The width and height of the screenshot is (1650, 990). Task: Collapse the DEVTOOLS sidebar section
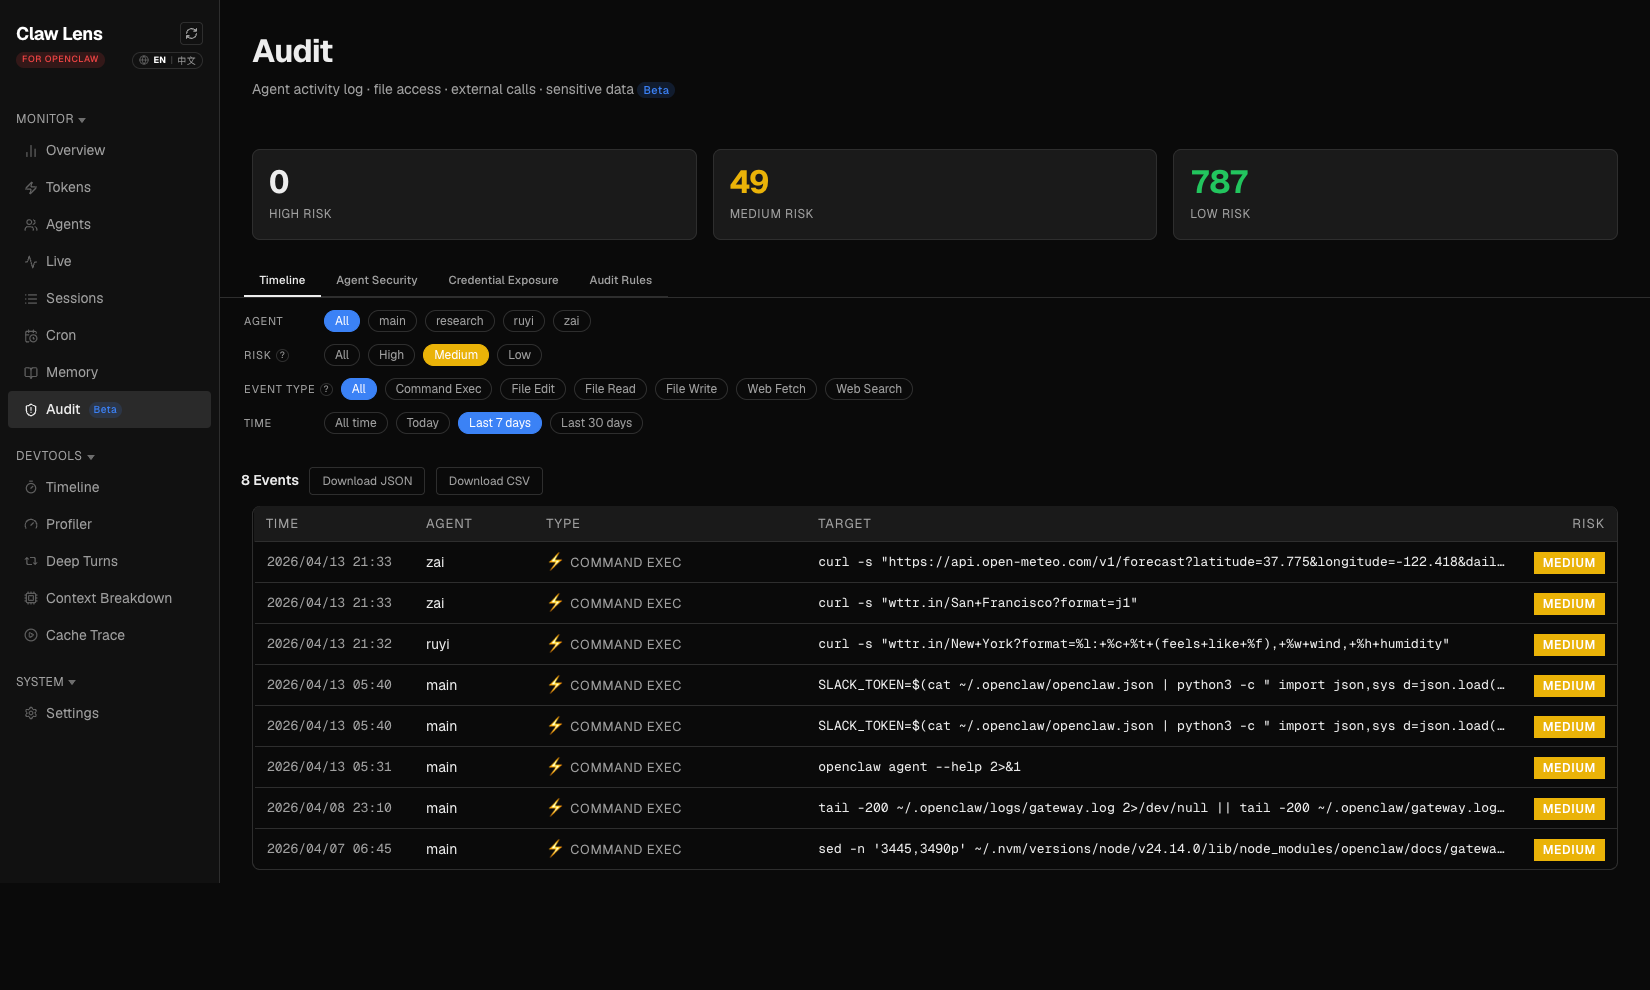(56, 456)
